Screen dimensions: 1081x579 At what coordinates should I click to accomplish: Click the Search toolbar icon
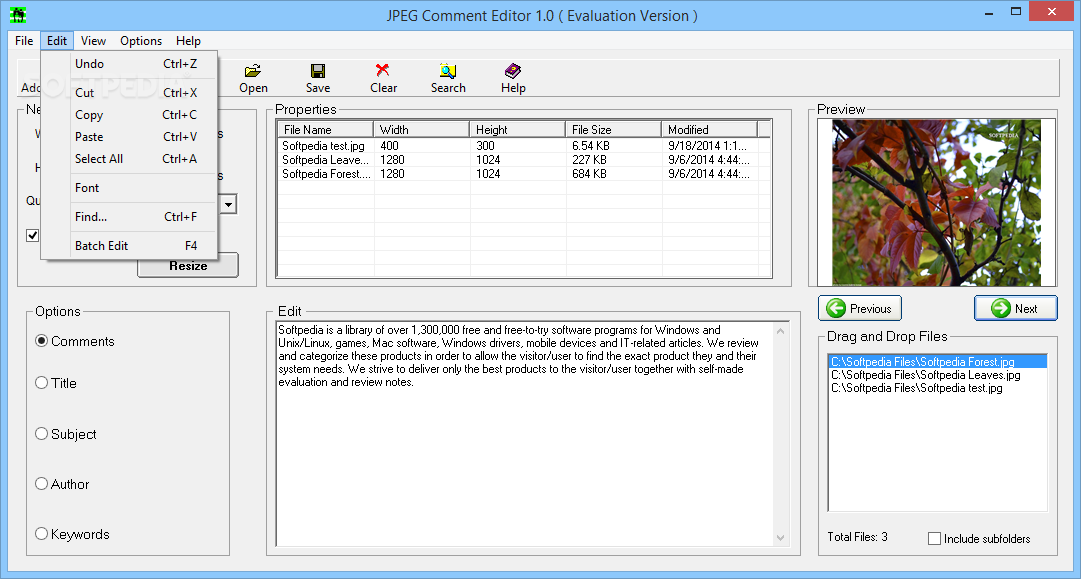point(448,70)
